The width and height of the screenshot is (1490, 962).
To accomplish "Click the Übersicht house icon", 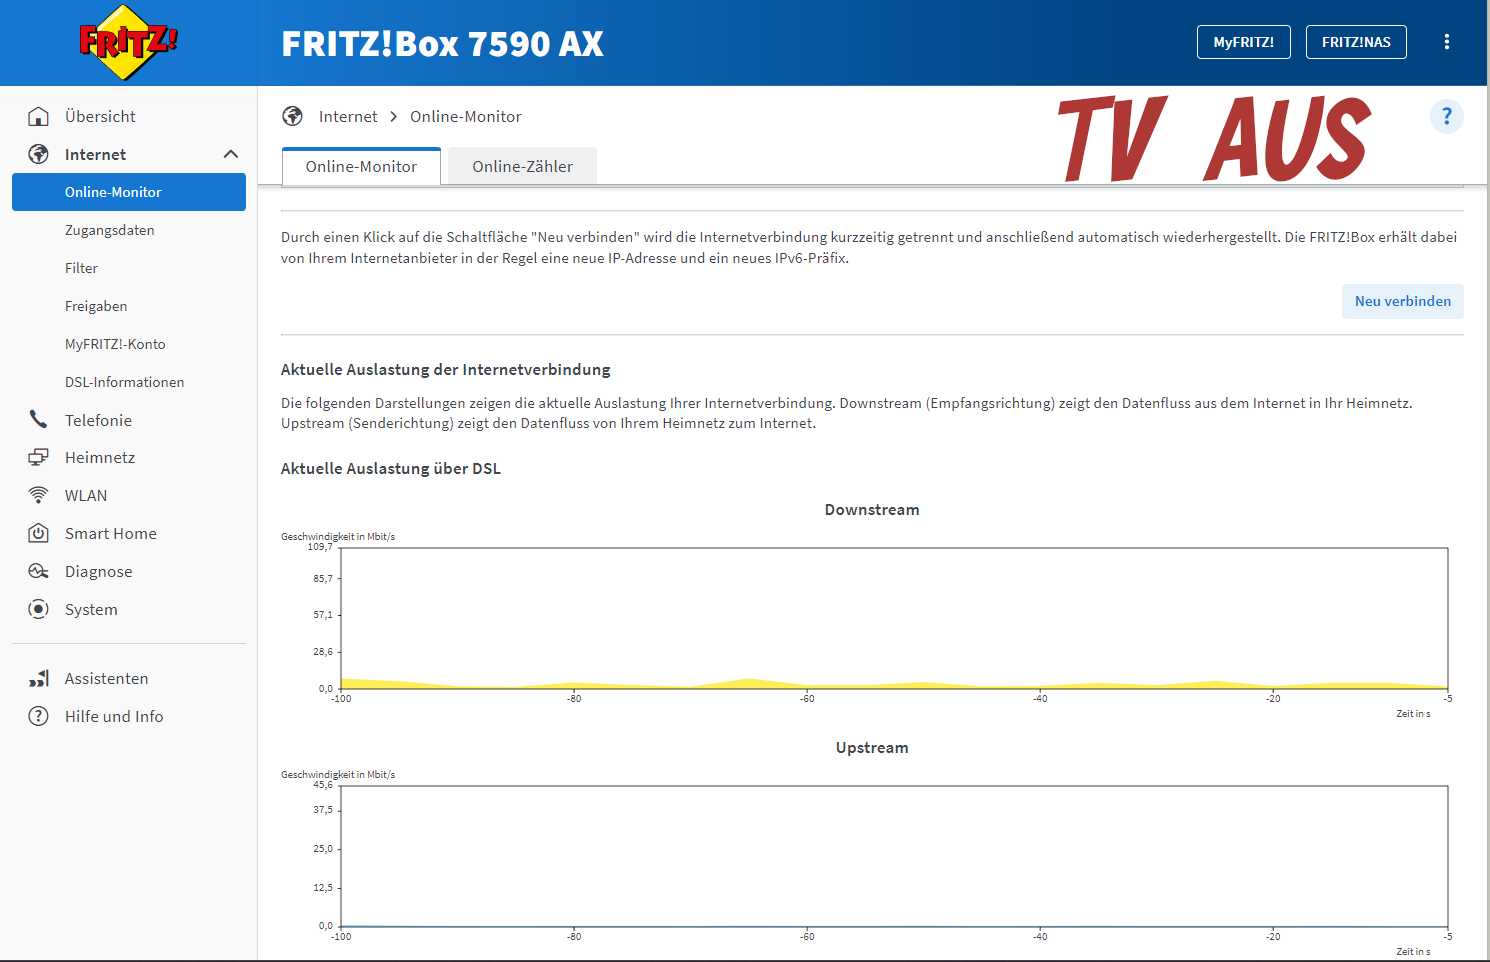I will [x=38, y=116].
